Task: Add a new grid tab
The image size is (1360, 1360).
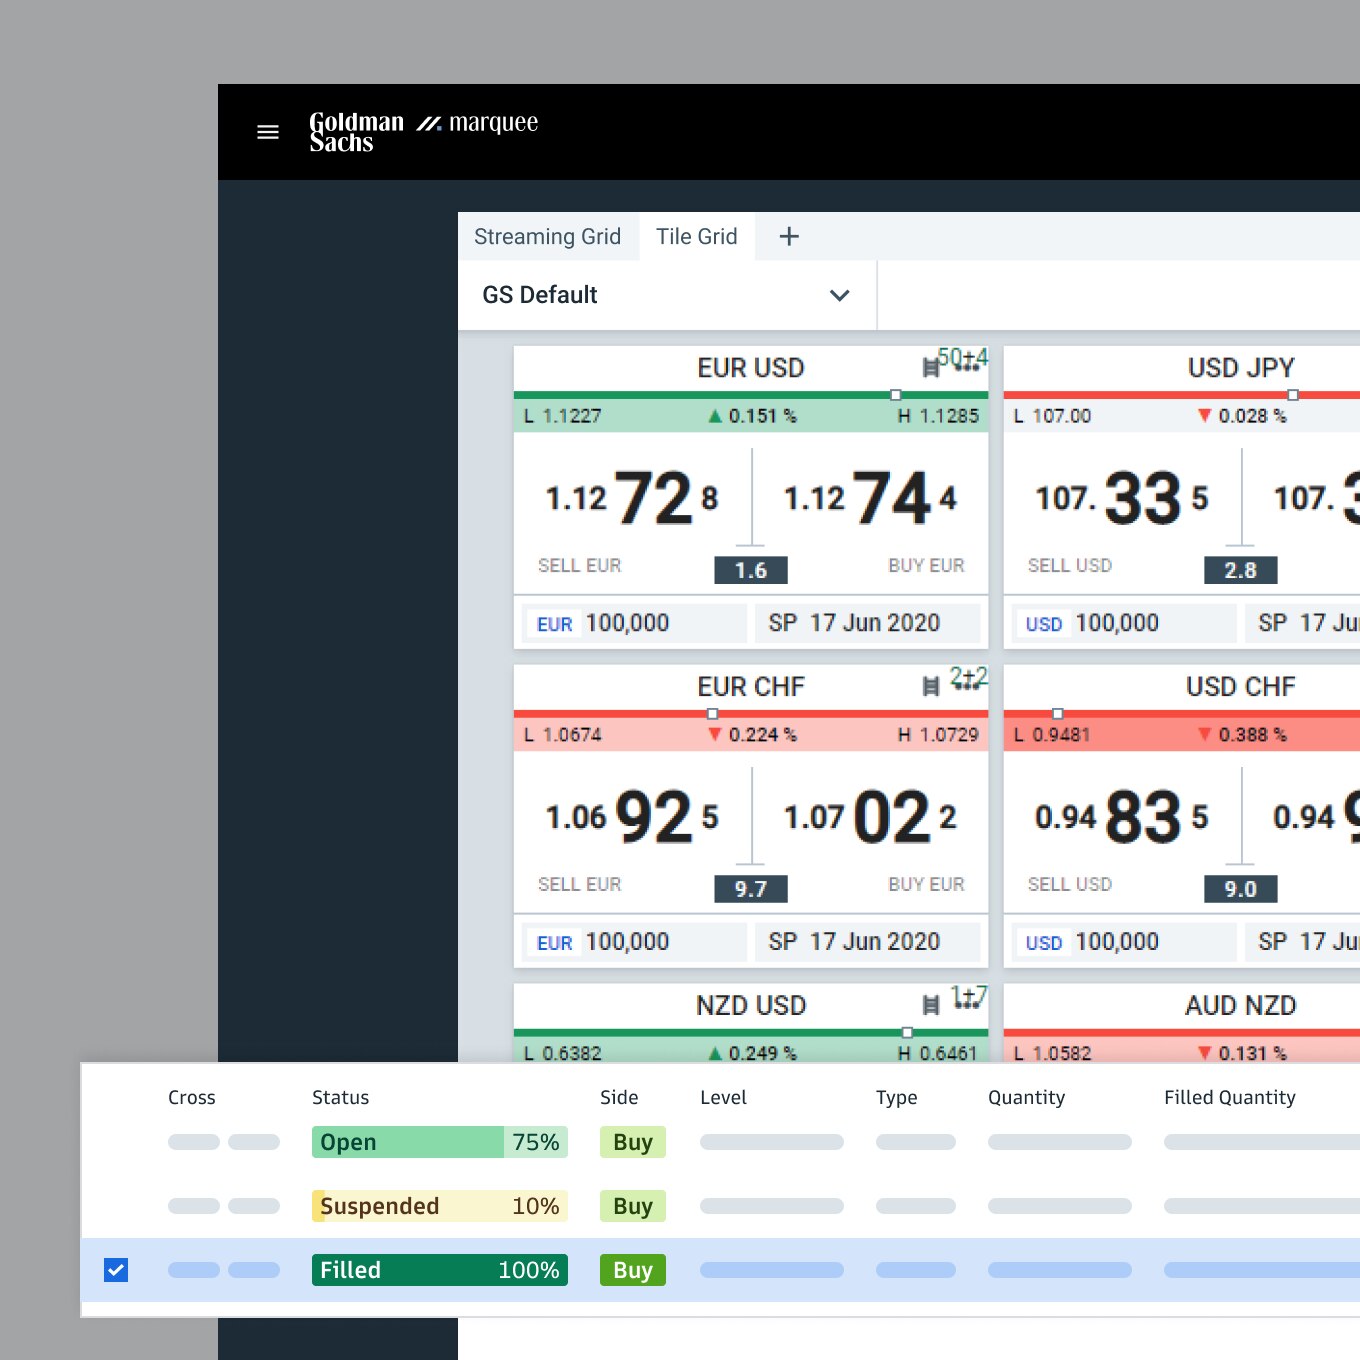Action: coord(789,237)
